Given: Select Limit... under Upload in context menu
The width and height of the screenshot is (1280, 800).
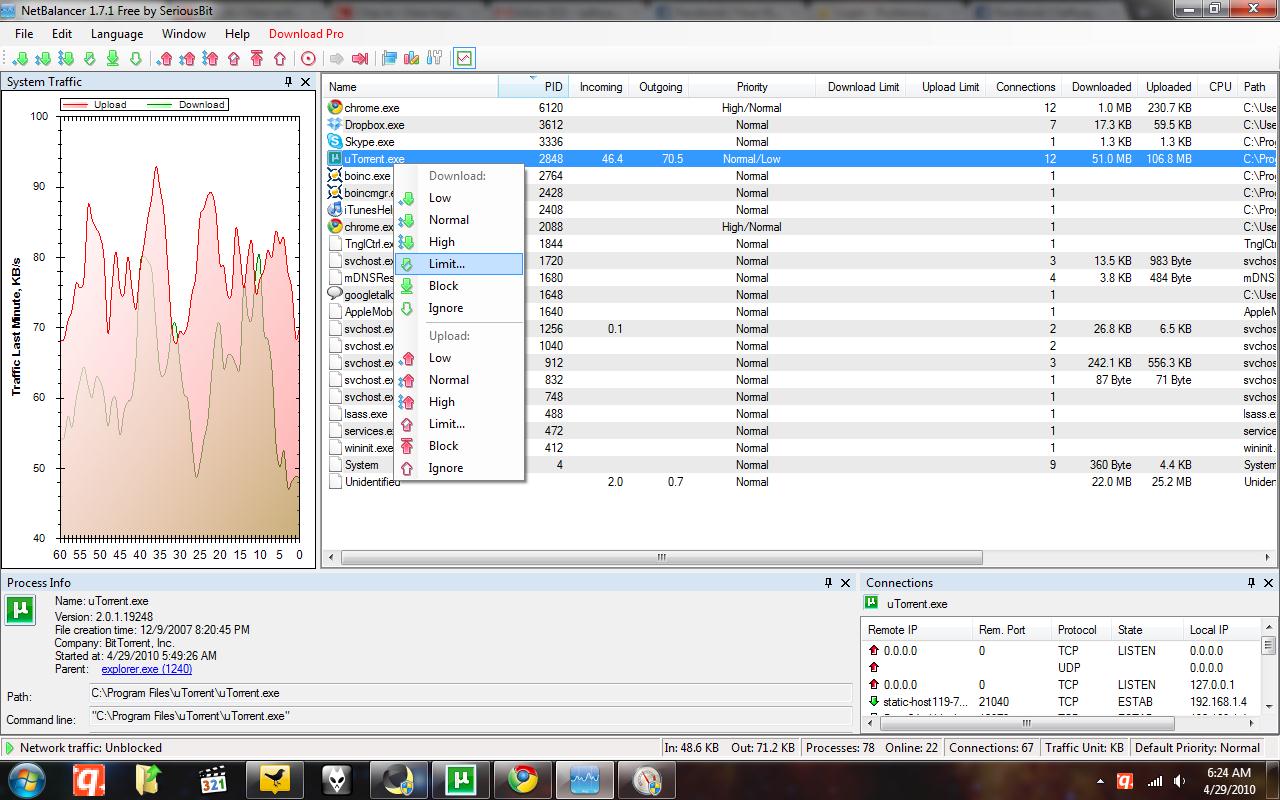Looking at the screenshot, I should (x=459, y=424).
